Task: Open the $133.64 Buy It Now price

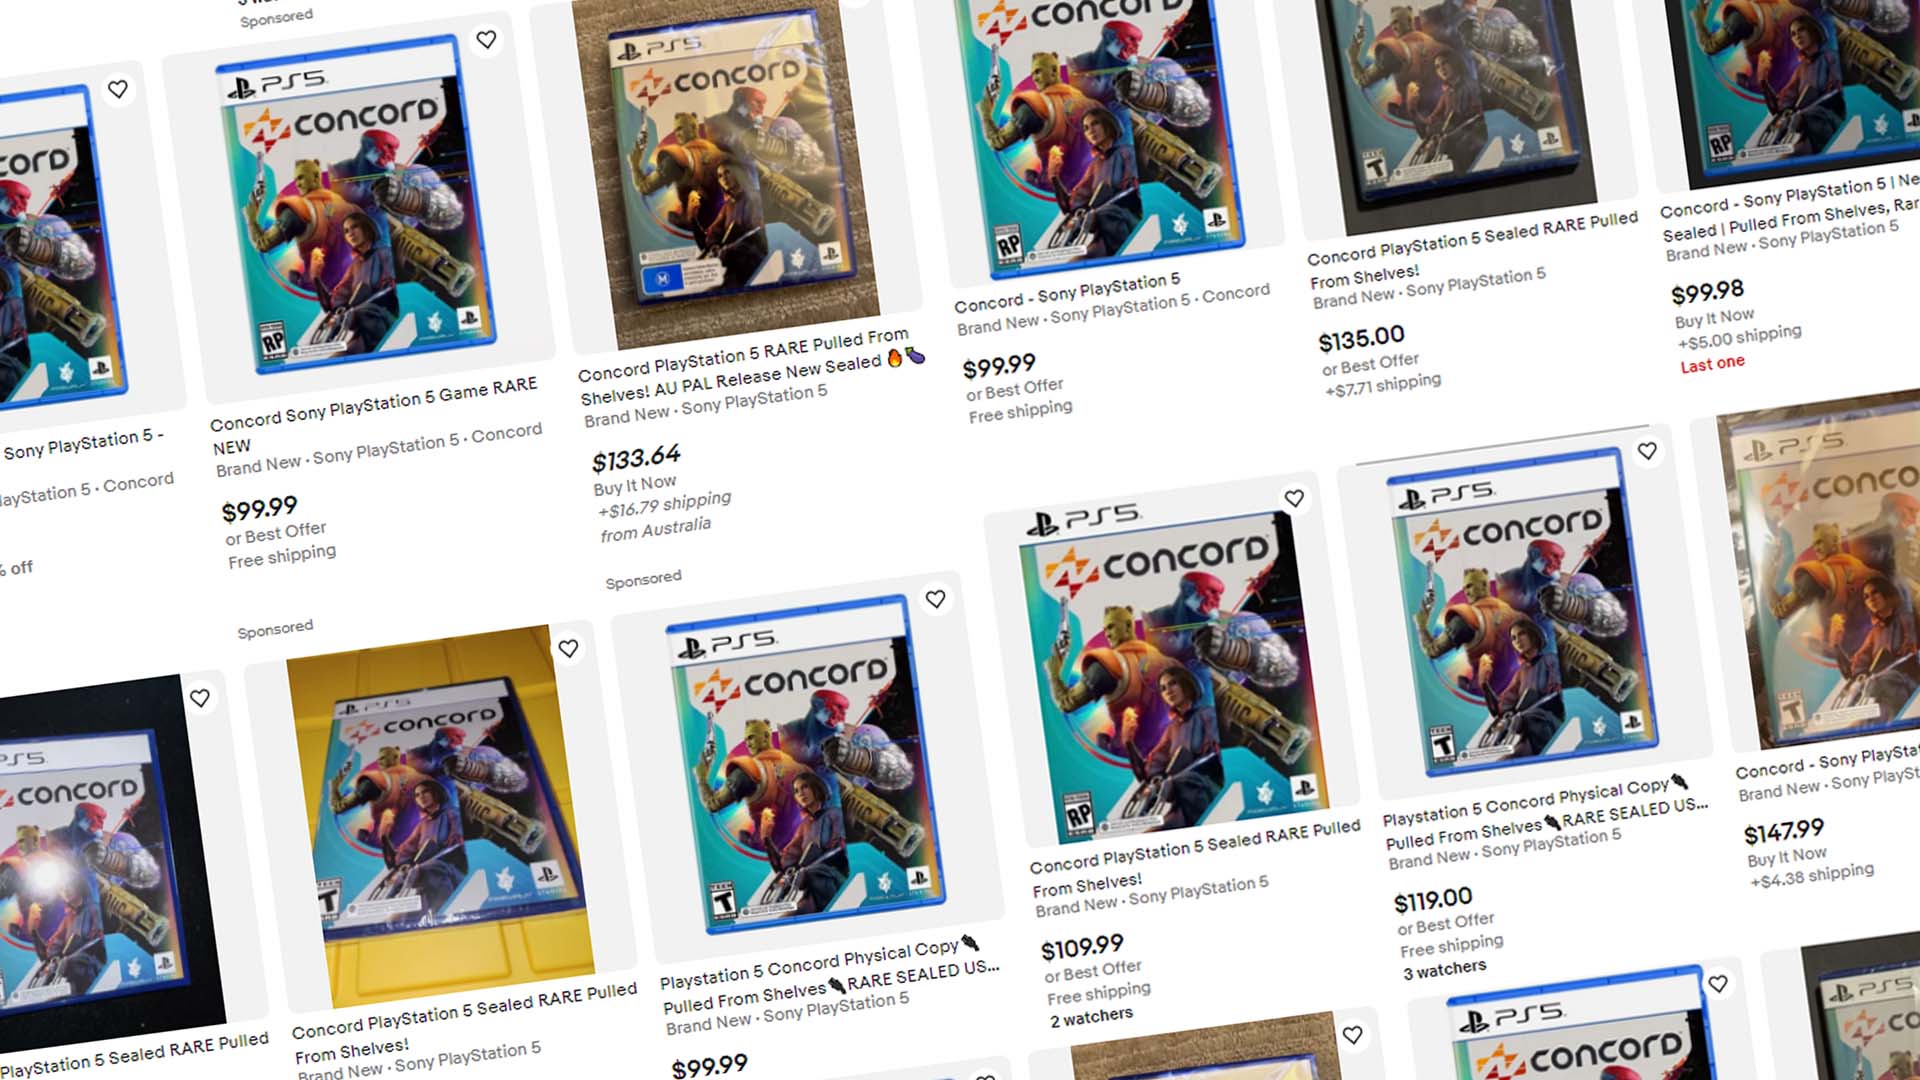Action: [636, 459]
